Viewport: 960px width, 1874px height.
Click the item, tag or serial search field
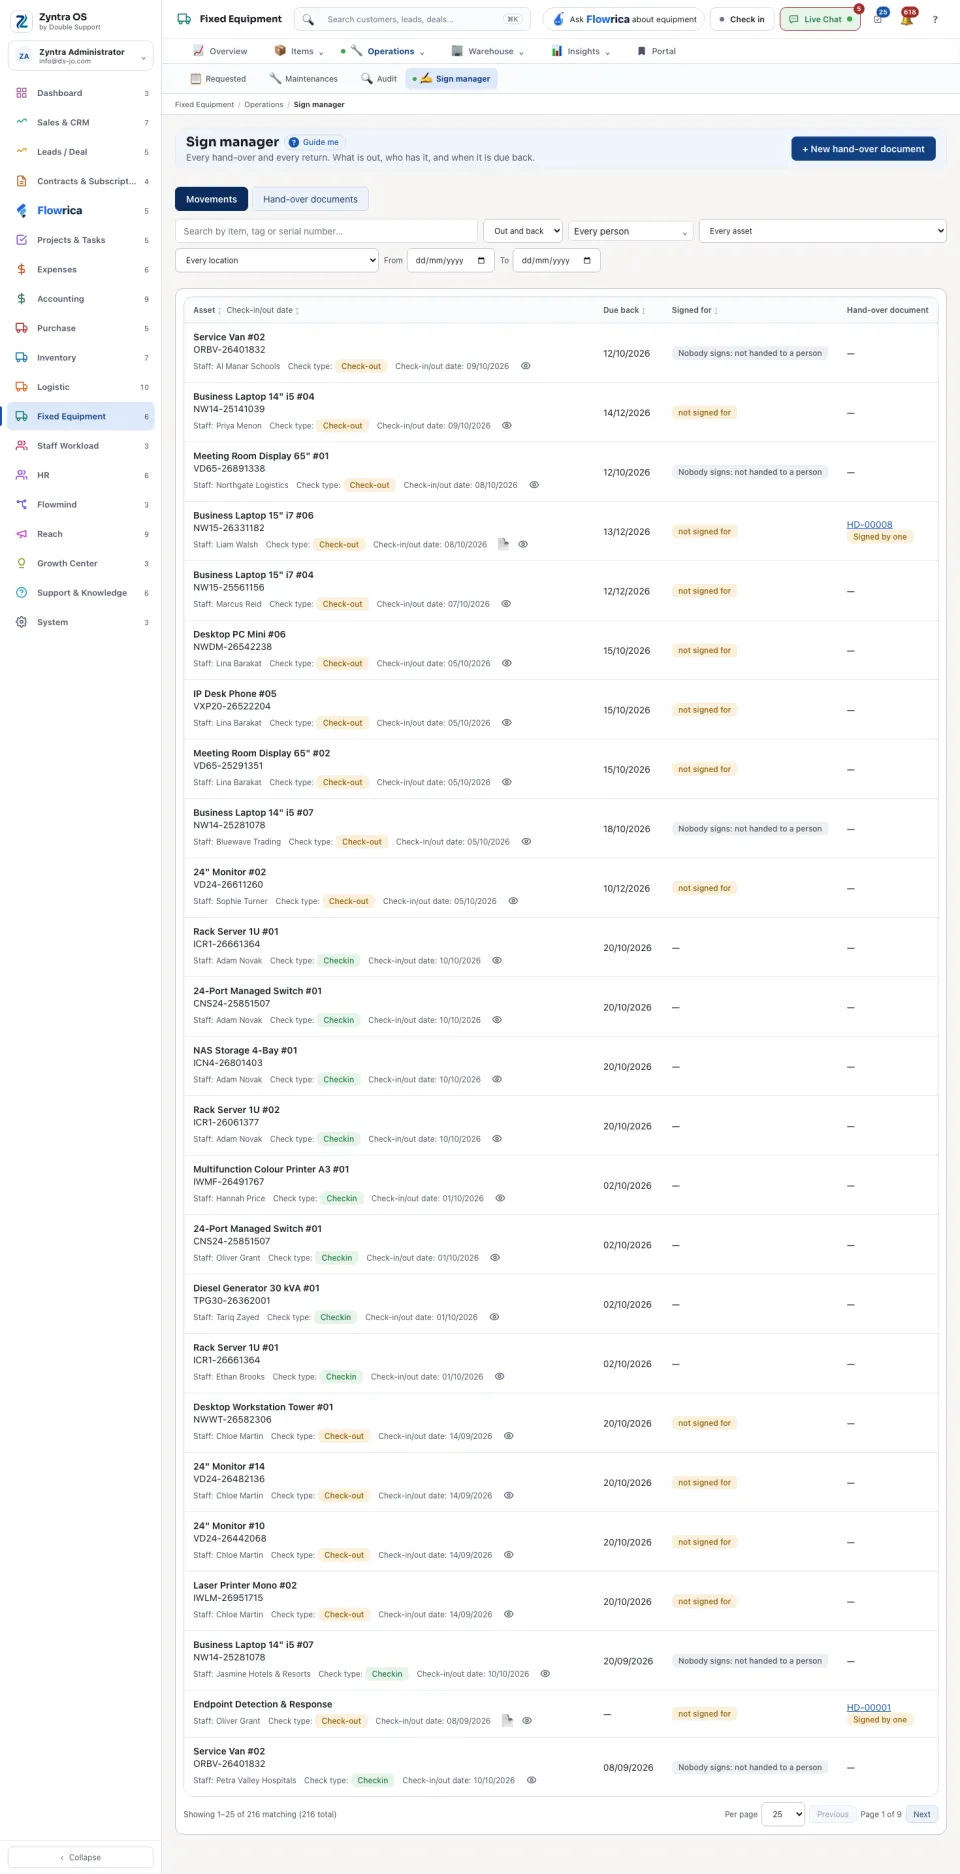point(326,231)
